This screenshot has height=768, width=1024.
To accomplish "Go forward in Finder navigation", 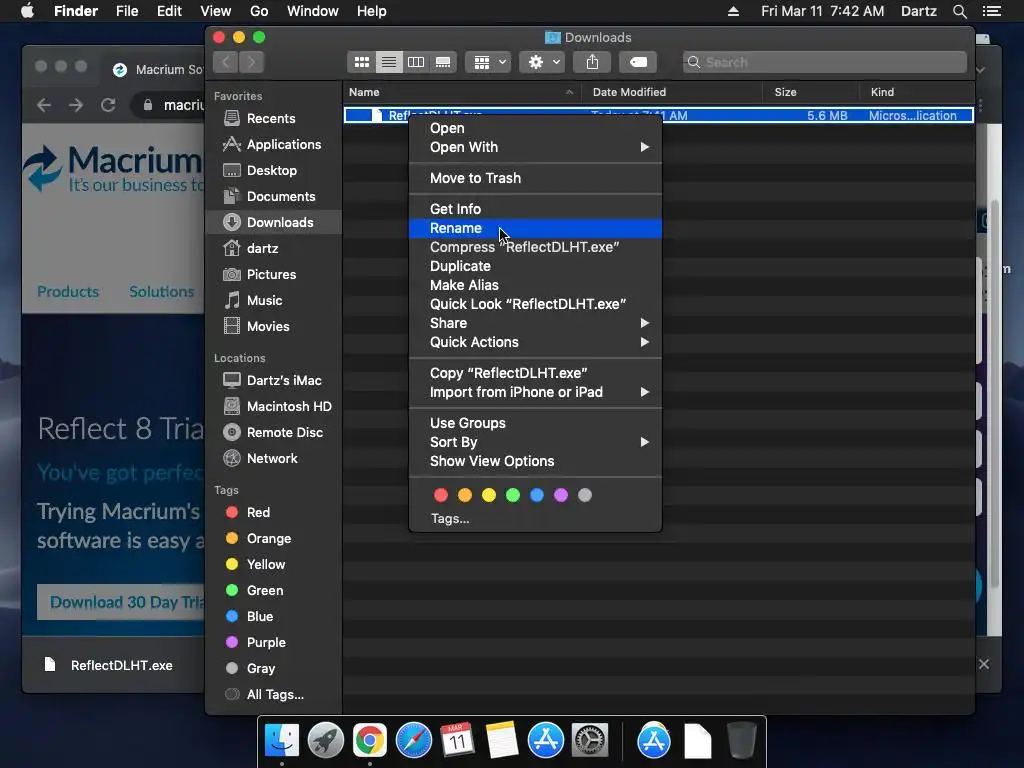I will coord(251,62).
